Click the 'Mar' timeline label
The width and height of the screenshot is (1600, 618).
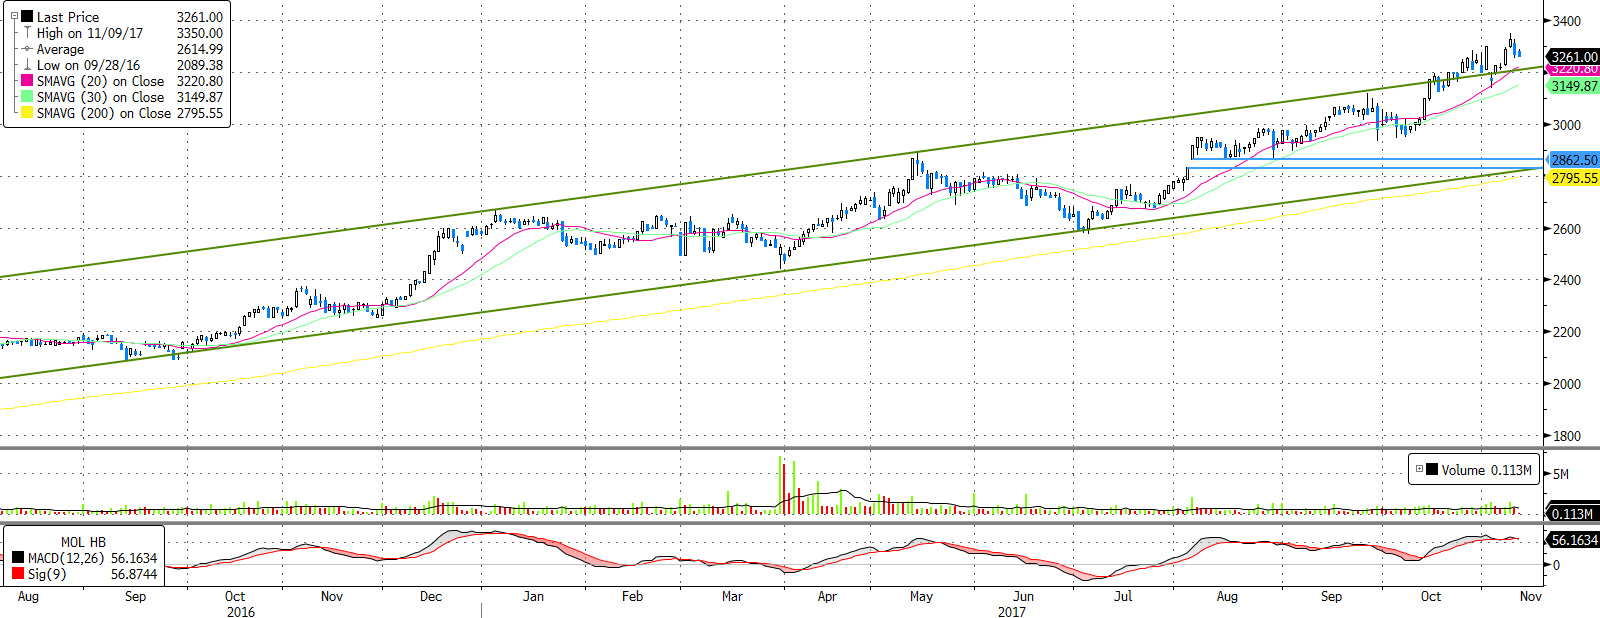point(732,597)
